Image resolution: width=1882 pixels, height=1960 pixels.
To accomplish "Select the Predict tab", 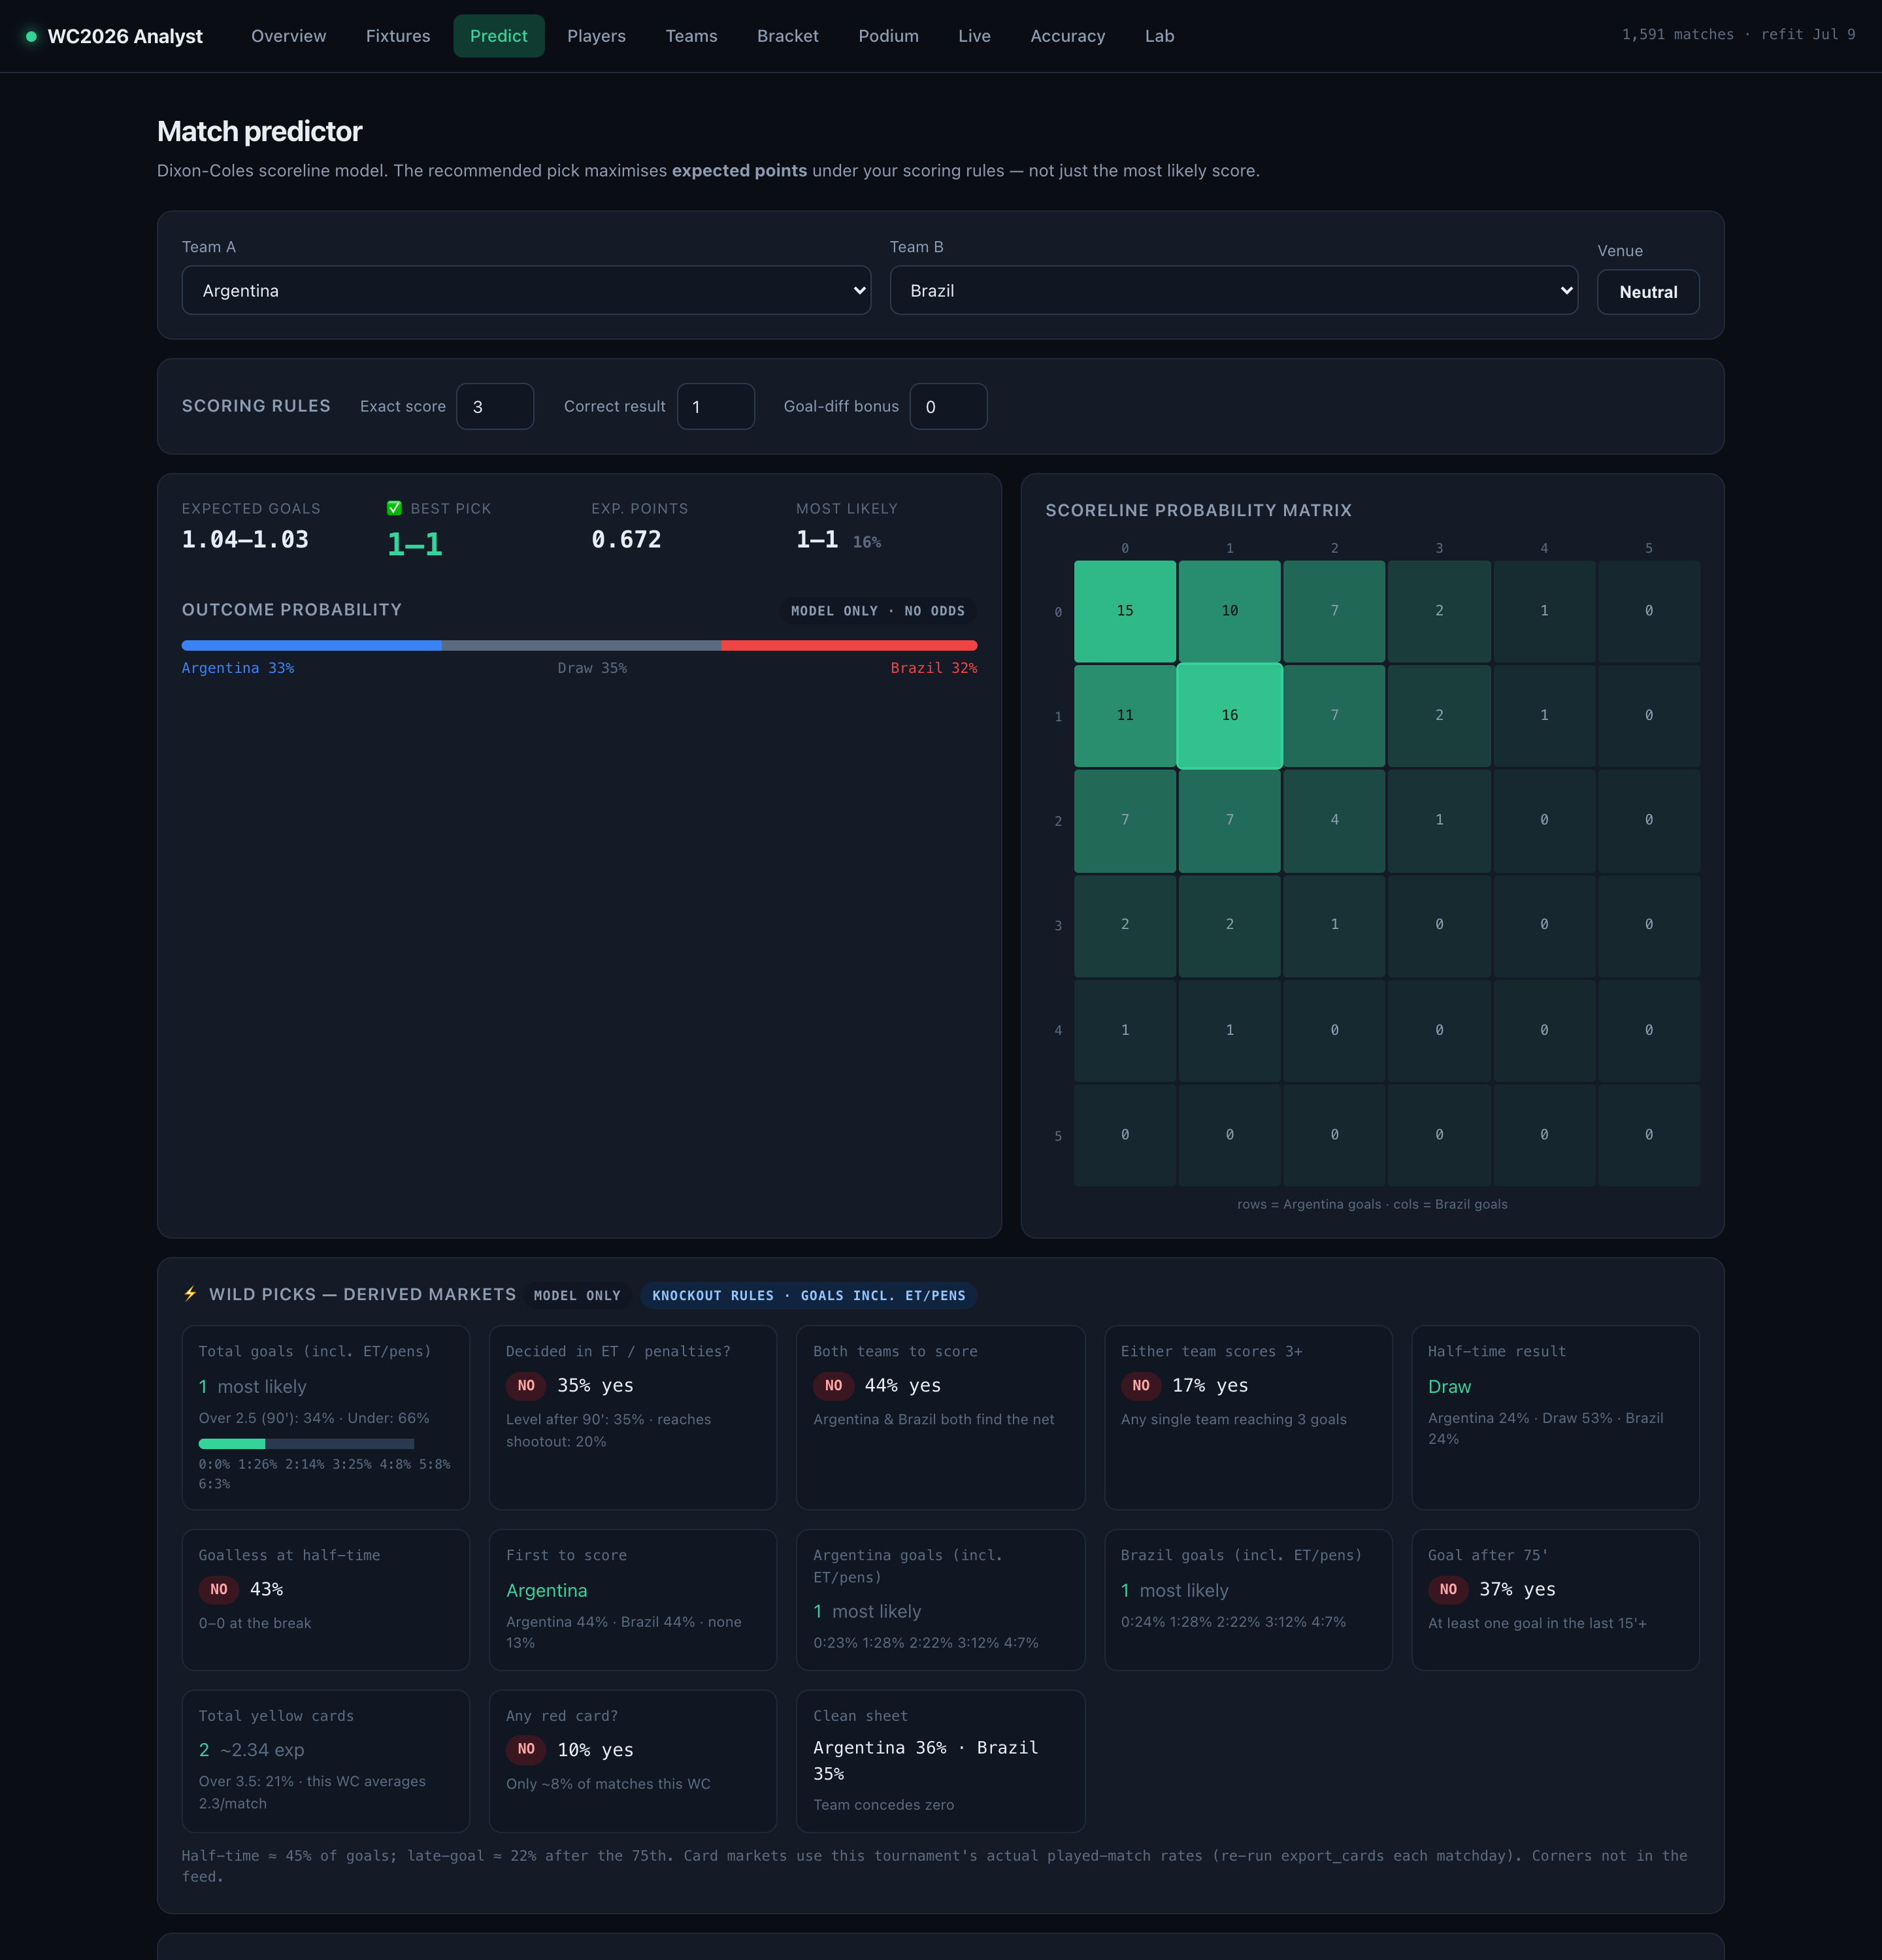I will [x=499, y=36].
